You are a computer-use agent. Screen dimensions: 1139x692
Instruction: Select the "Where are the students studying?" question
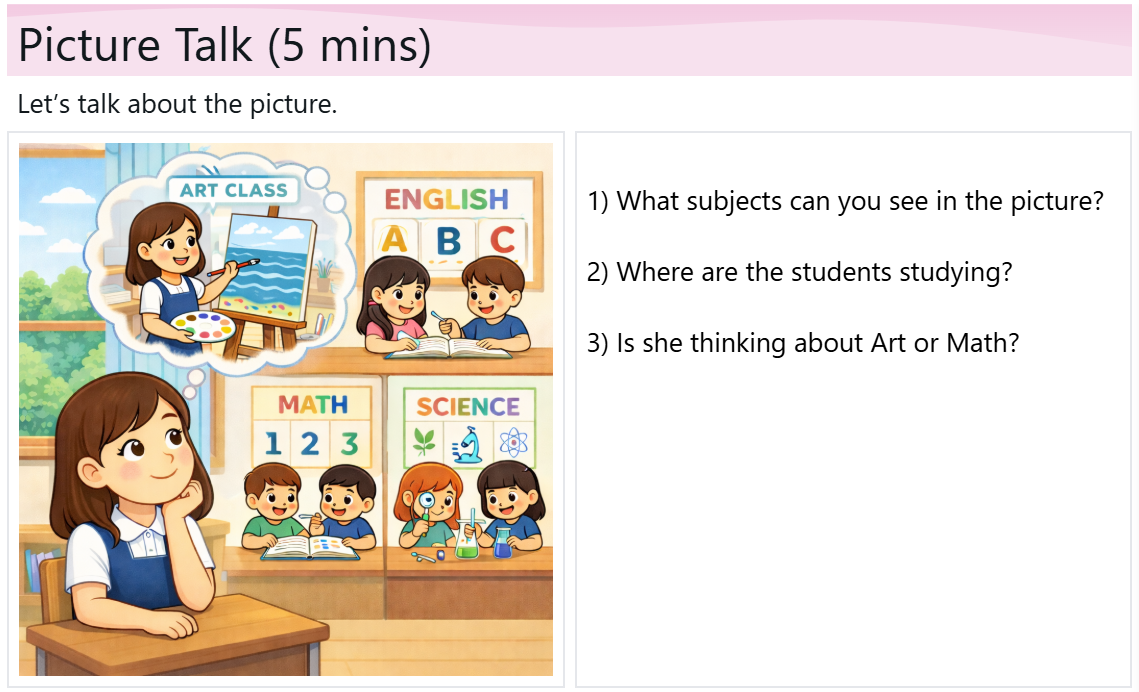(799, 272)
